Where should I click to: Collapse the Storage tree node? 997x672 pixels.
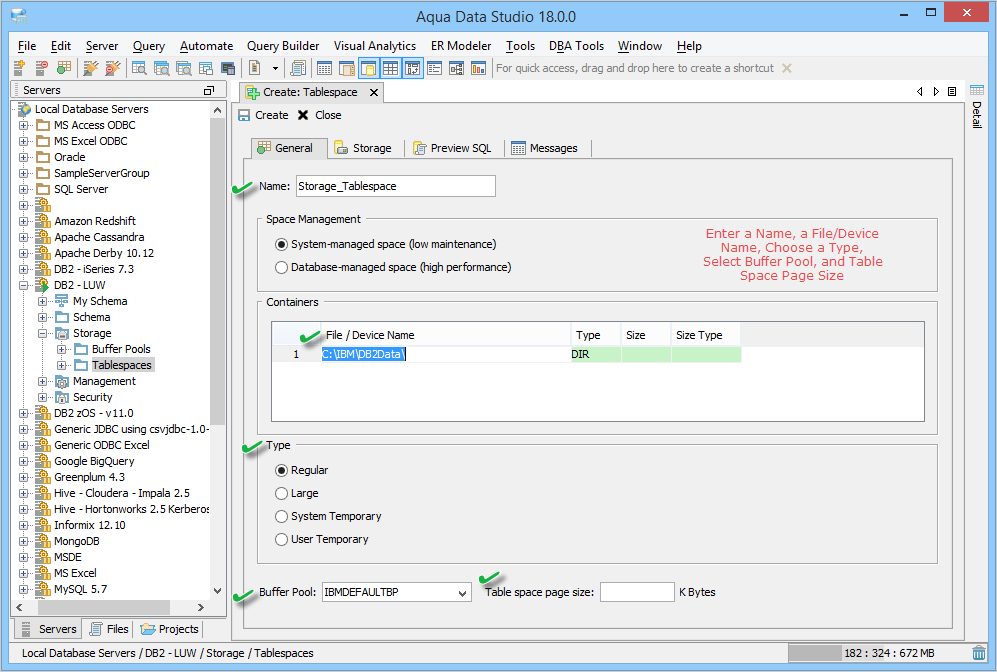43,333
